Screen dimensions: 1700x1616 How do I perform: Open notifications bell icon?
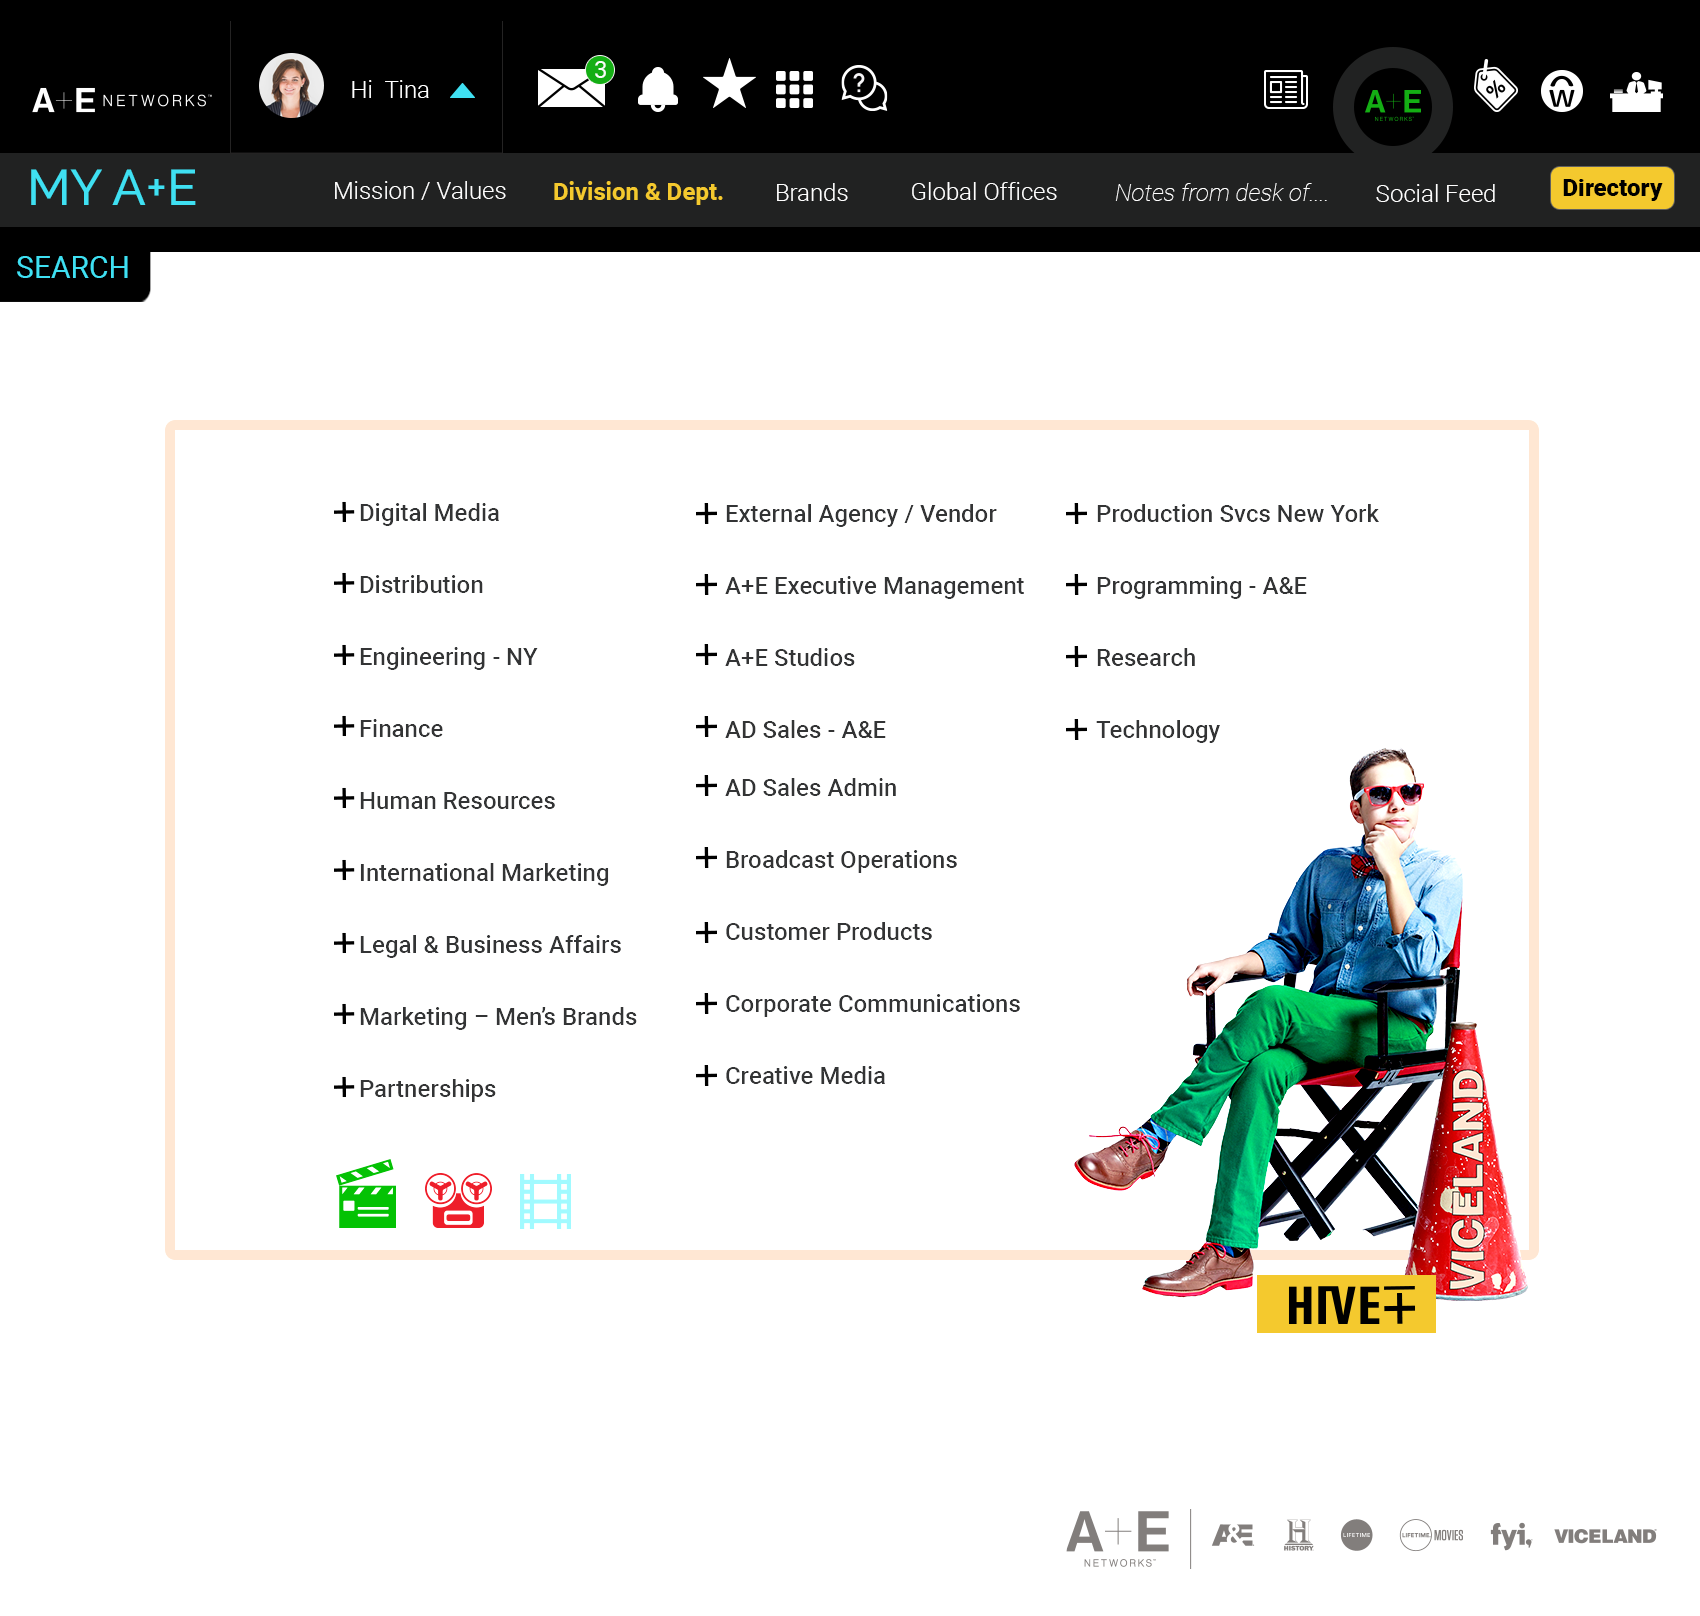tap(658, 89)
